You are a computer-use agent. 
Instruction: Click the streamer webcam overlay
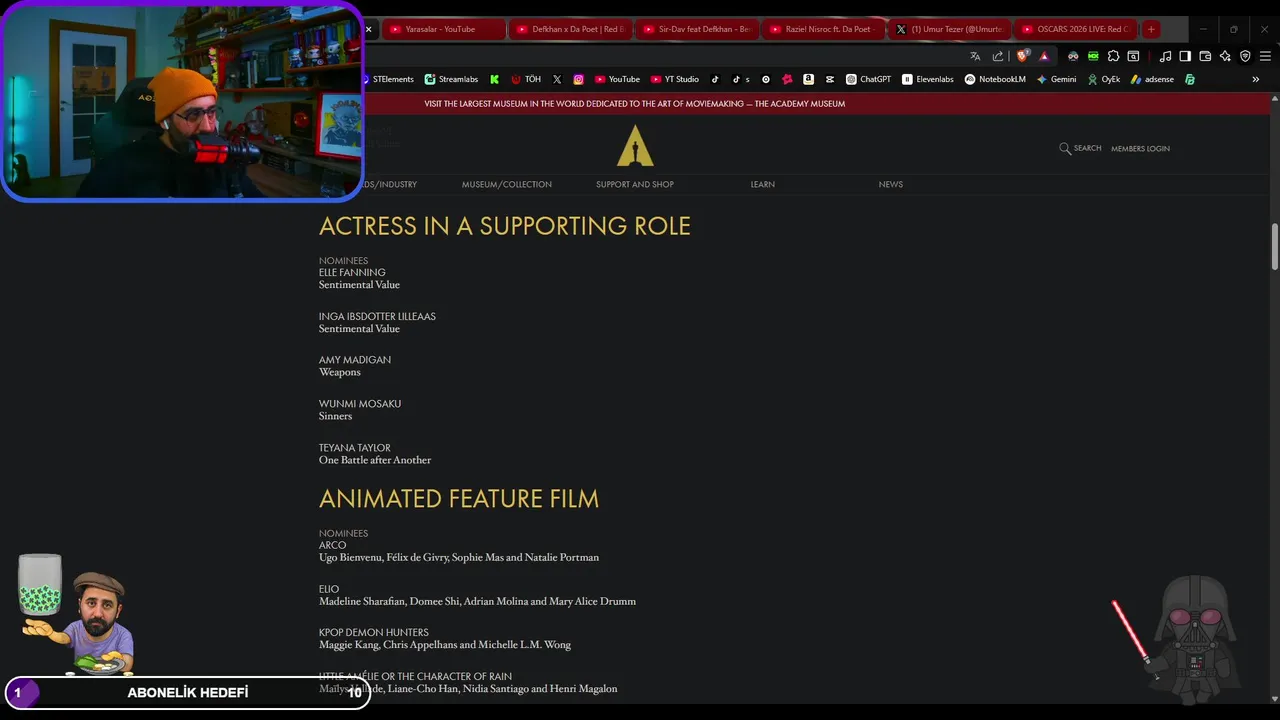click(x=182, y=100)
